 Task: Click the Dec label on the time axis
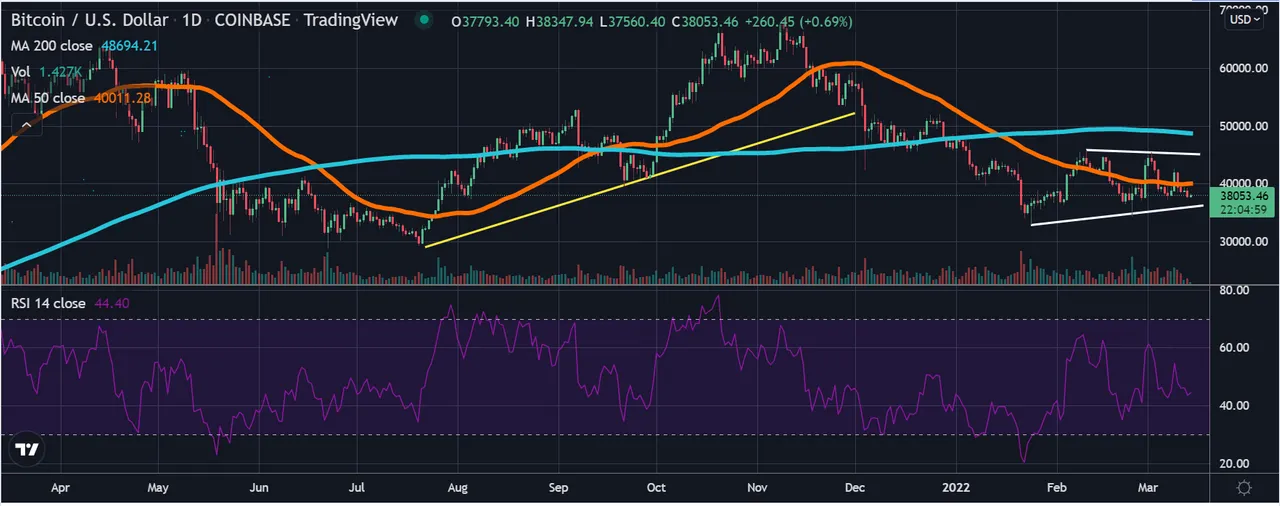pyautogui.click(x=855, y=489)
